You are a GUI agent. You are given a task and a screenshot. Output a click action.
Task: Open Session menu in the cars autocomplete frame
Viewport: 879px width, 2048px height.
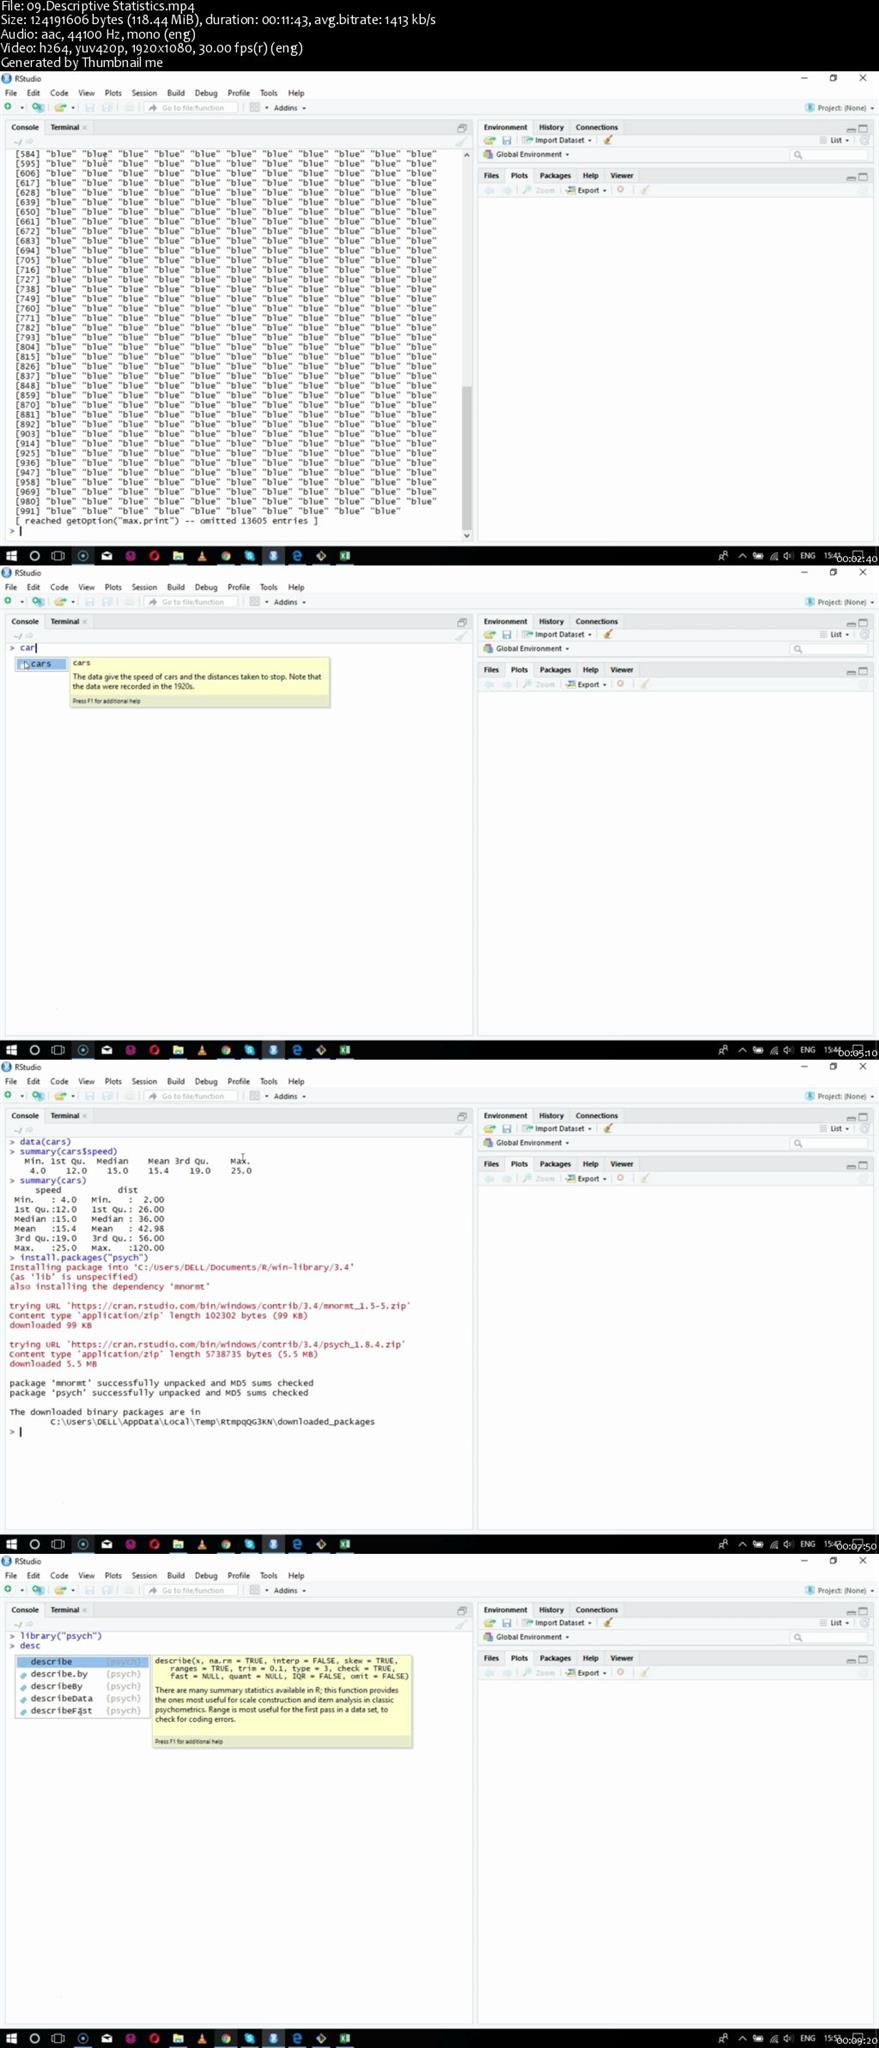[x=144, y=587]
